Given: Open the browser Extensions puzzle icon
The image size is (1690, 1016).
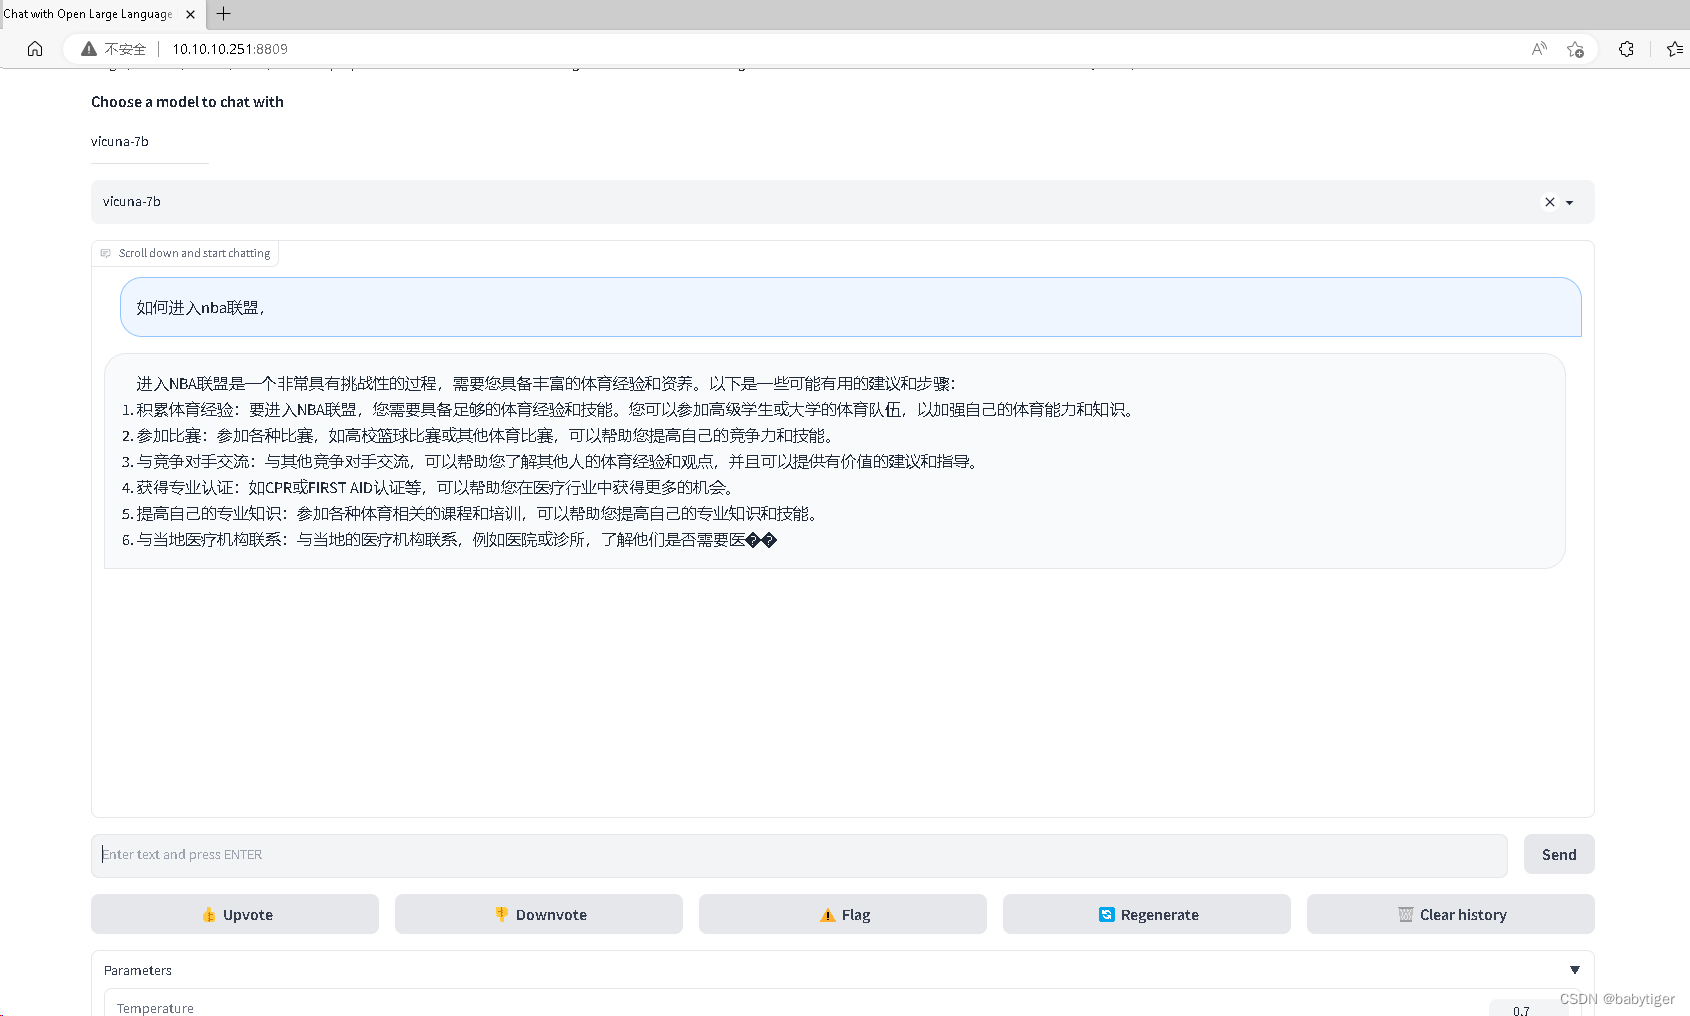Looking at the screenshot, I should pyautogui.click(x=1626, y=48).
